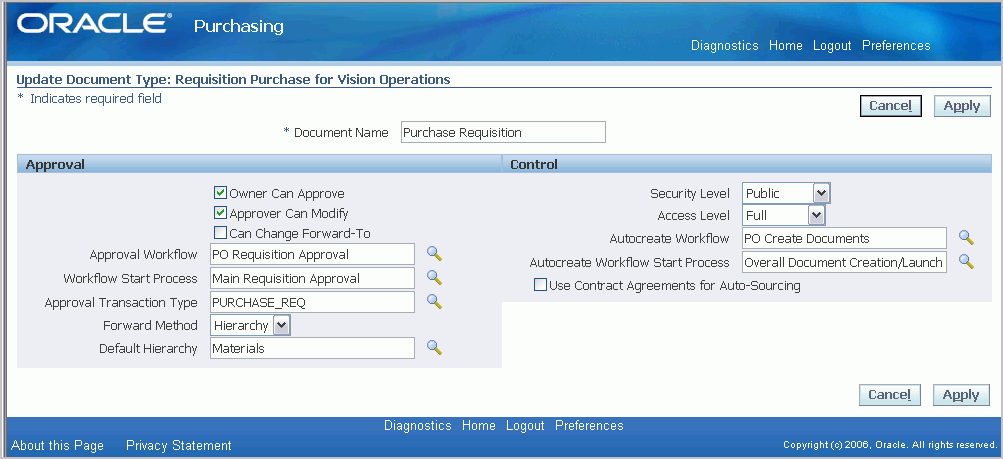Open About this Page link
This screenshot has width=1003, height=459.
[x=58, y=446]
